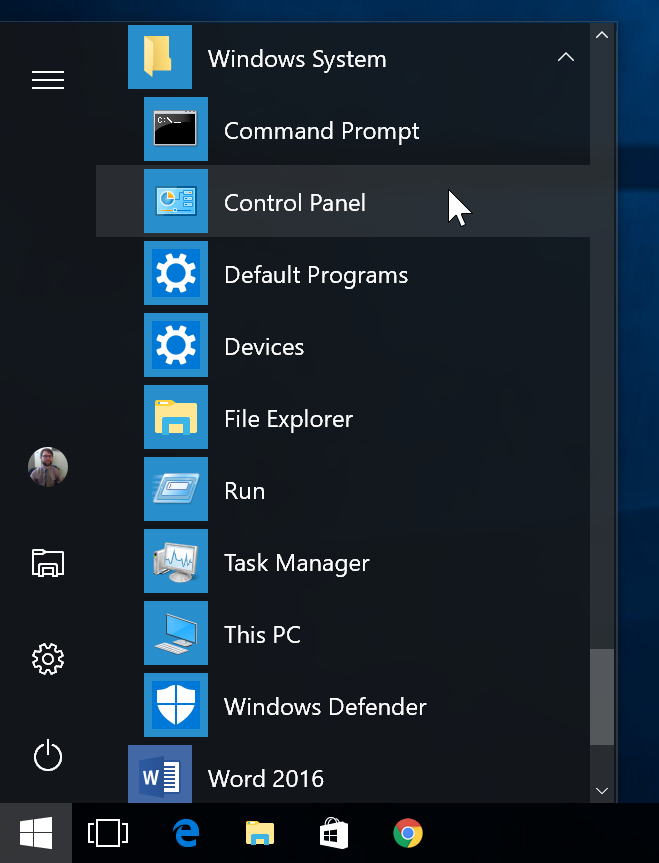Open Task View on the taskbar

[x=107, y=833]
